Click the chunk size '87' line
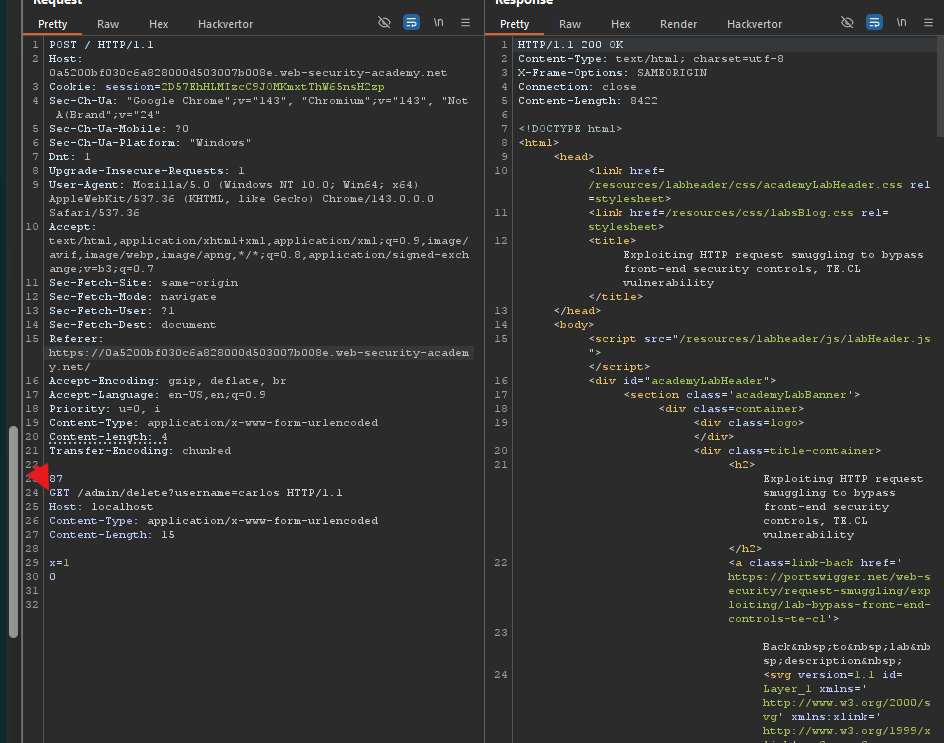The height and width of the screenshot is (743, 944). (x=56, y=479)
